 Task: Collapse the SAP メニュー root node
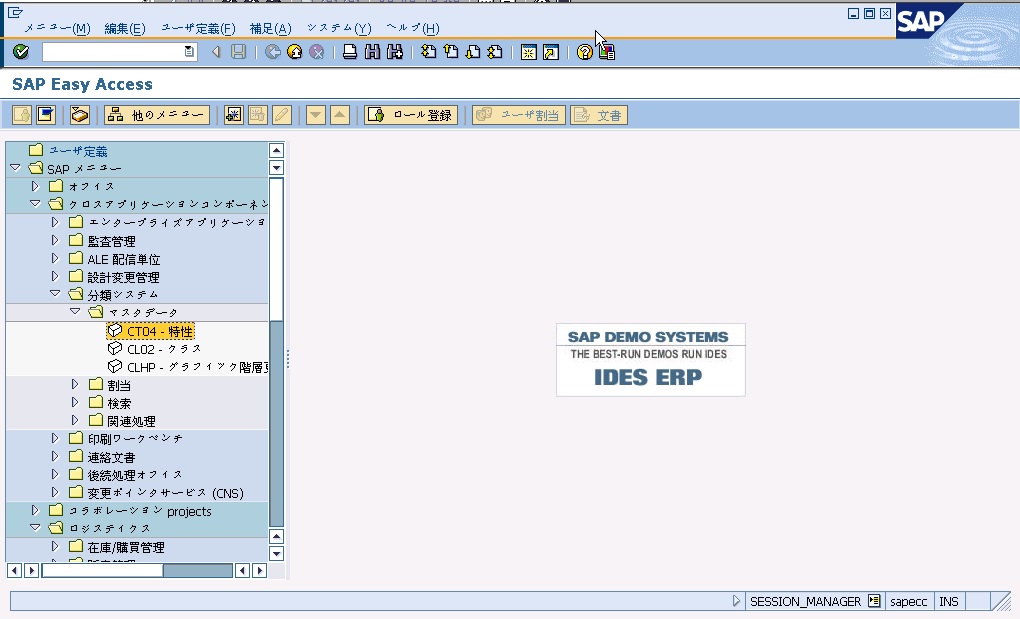(16, 168)
